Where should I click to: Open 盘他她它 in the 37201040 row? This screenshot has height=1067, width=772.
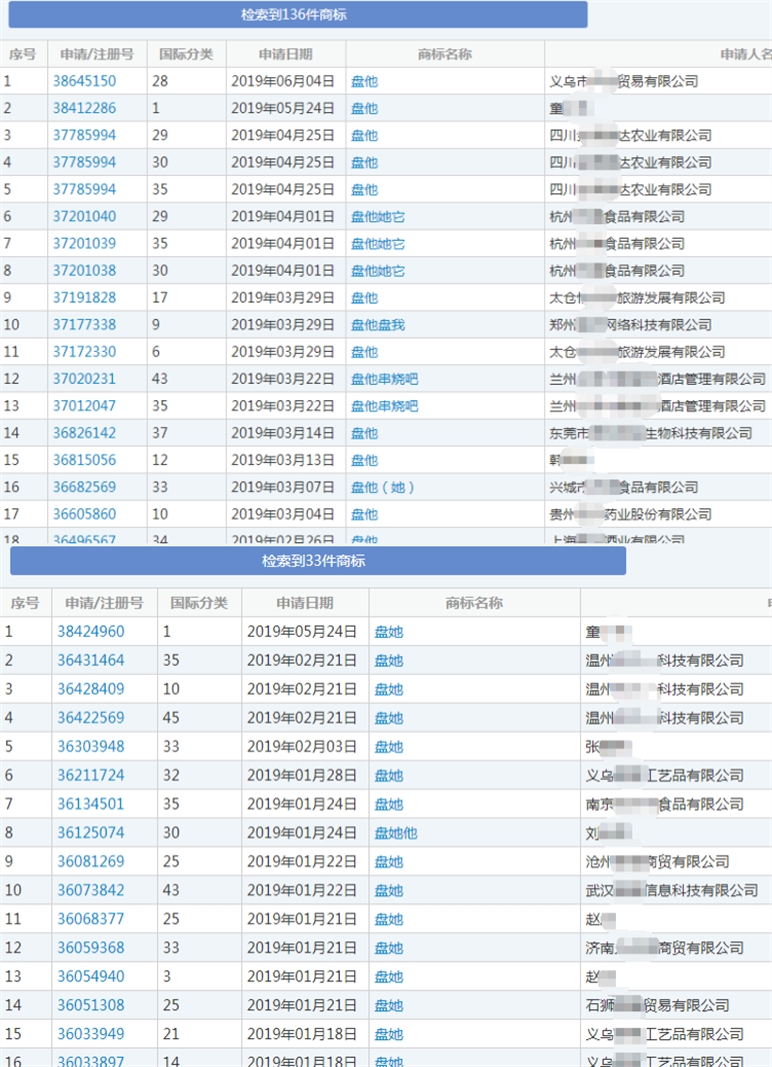coord(378,216)
